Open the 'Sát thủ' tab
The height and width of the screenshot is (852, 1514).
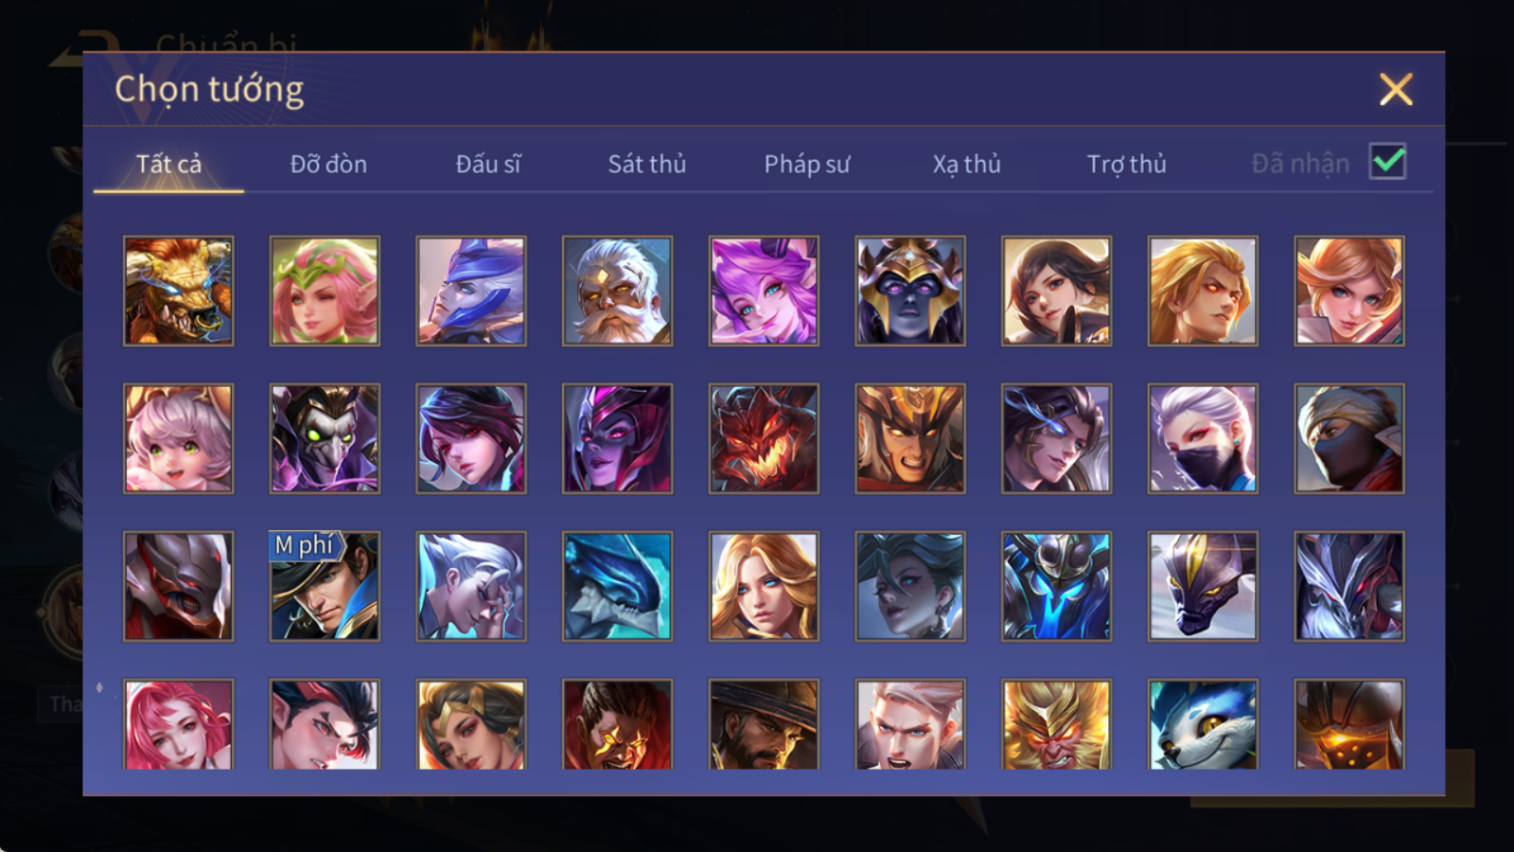[x=647, y=164]
